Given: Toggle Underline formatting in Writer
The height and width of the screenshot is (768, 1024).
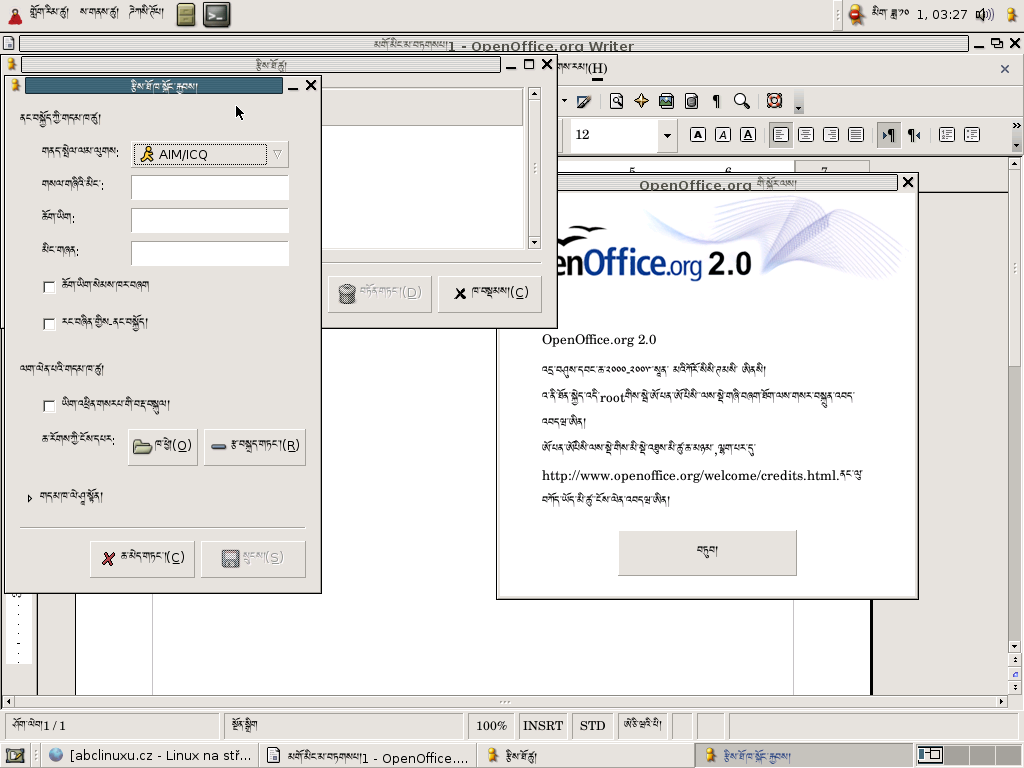Looking at the screenshot, I should click(x=748, y=135).
